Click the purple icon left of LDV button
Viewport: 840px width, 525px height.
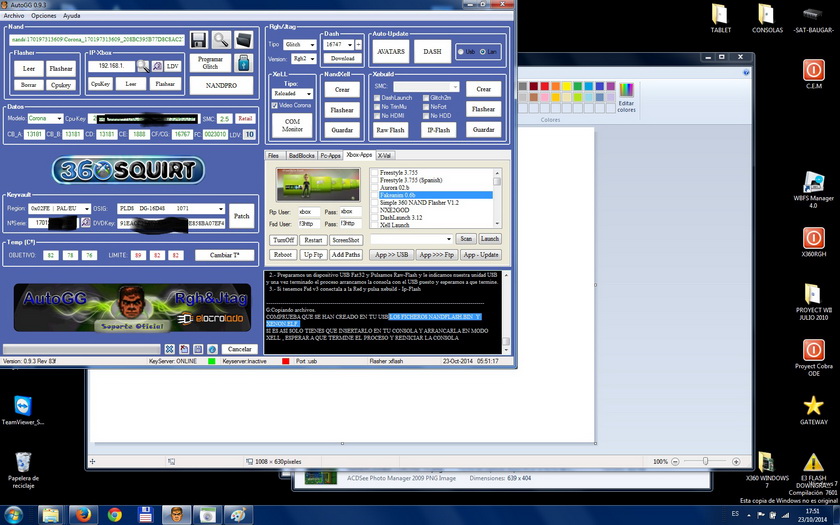click(157, 66)
